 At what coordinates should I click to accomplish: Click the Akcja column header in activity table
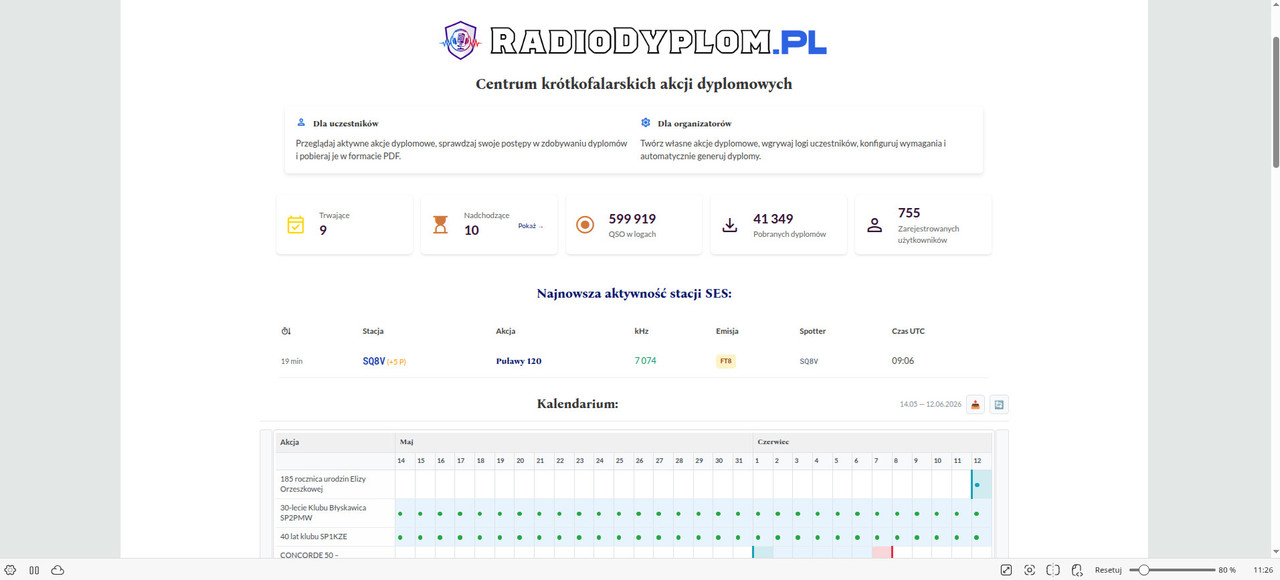point(506,331)
